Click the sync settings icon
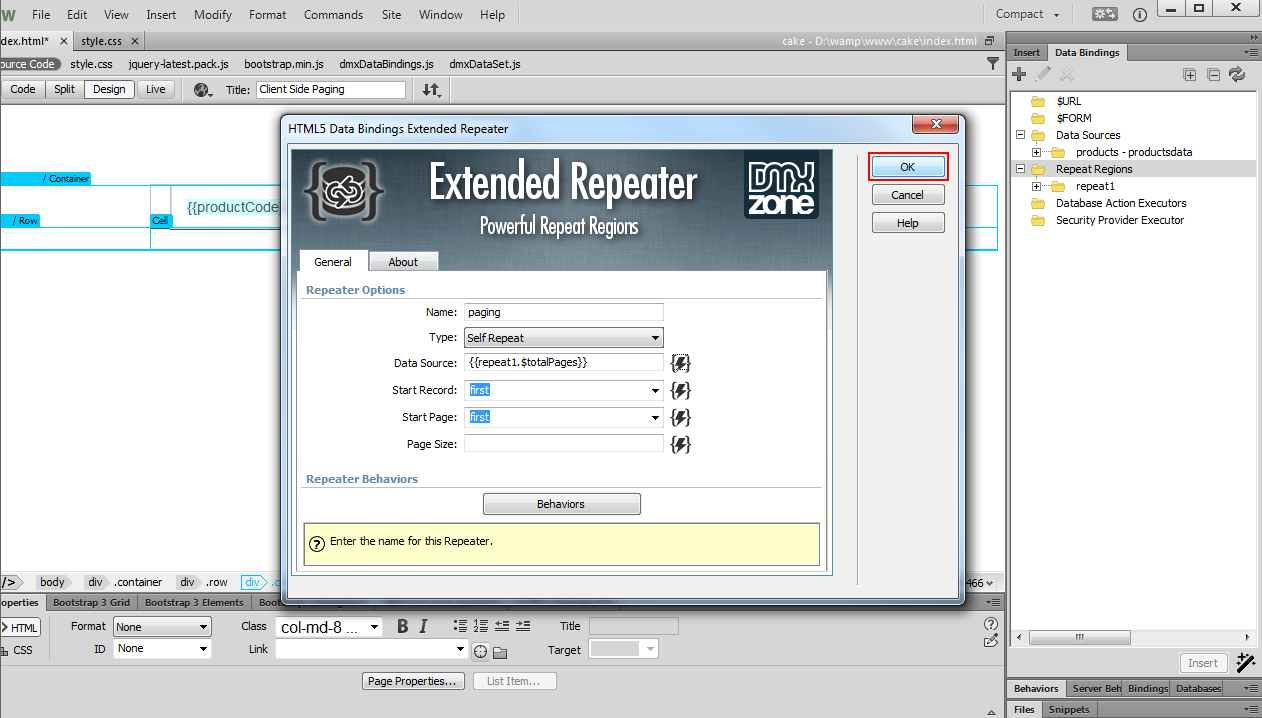The width and height of the screenshot is (1262, 718). point(1105,14)
